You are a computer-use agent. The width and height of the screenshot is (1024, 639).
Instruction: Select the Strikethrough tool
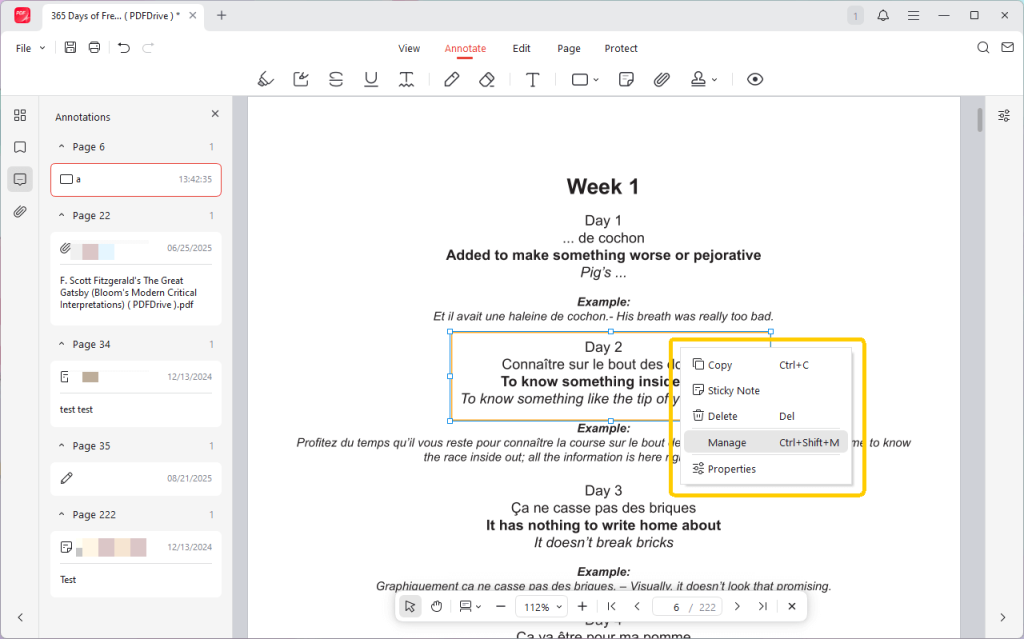336,79
